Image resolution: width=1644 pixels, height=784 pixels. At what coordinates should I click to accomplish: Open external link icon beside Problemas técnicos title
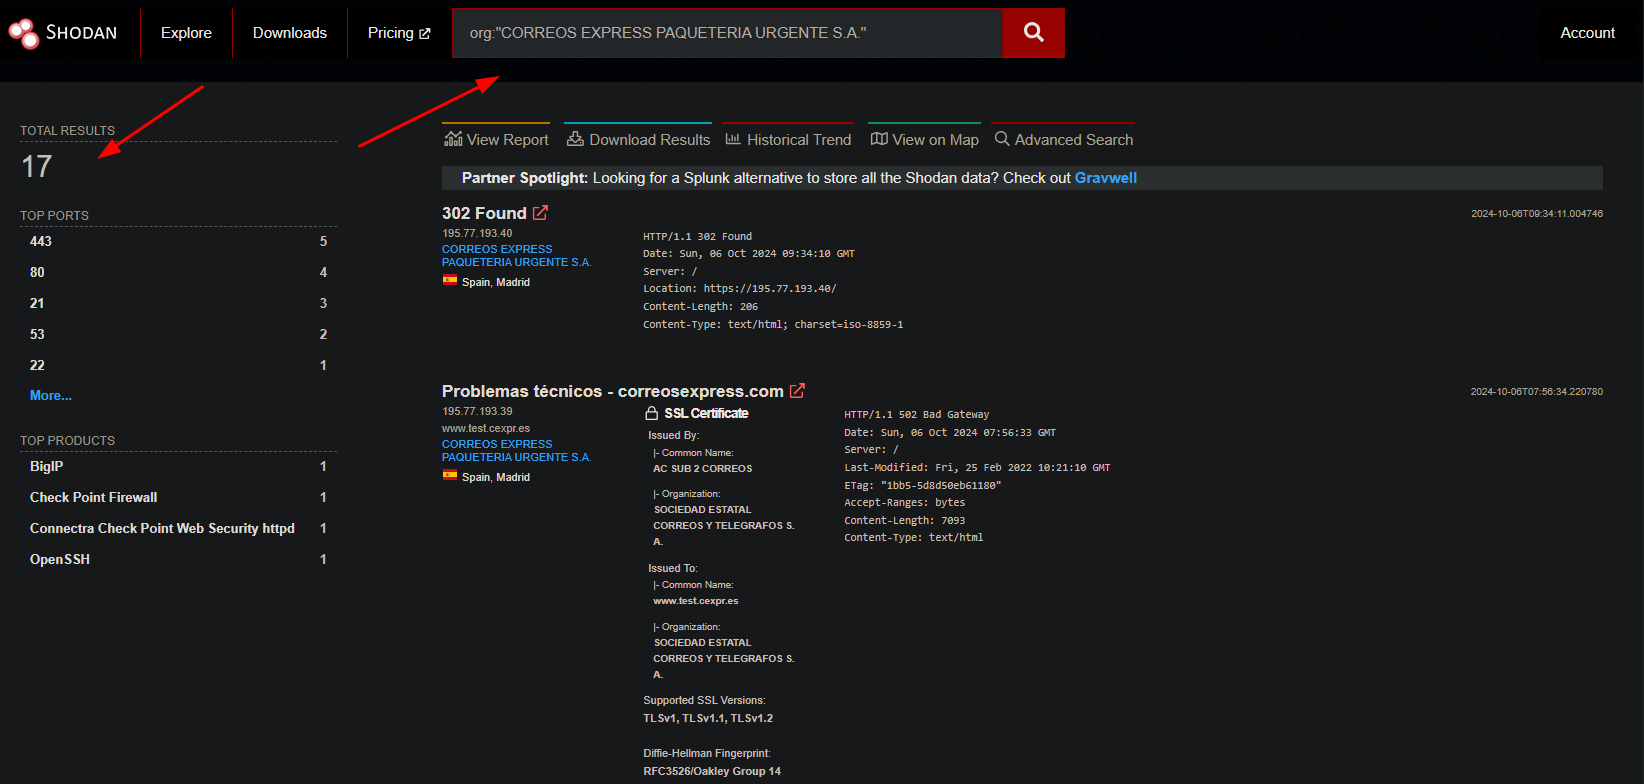[x=797, y=390]
